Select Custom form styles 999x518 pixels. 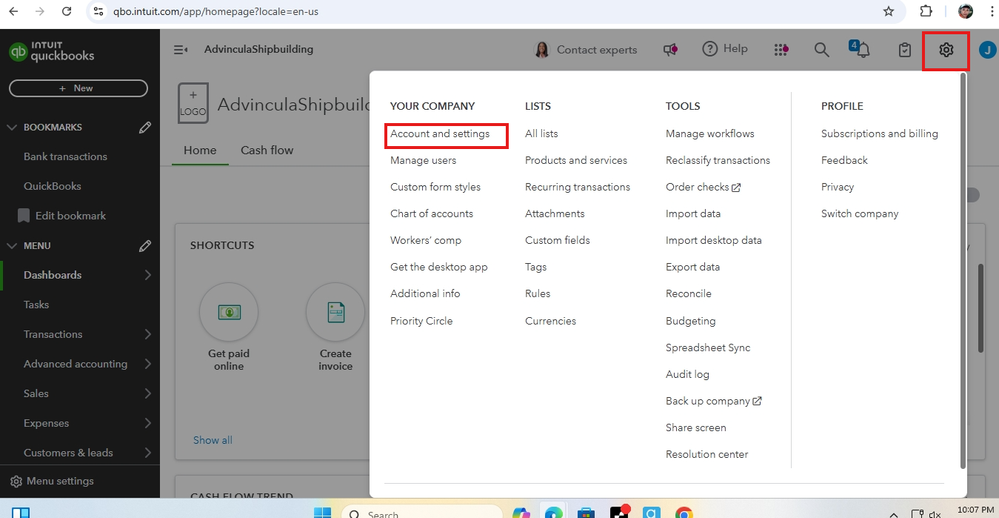(435, 187)
